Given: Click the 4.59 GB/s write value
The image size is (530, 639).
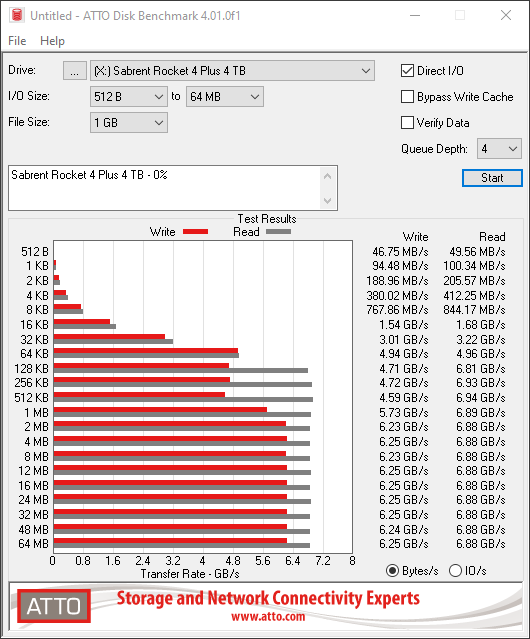Looking at the screenshot, I should coord(404,397).
